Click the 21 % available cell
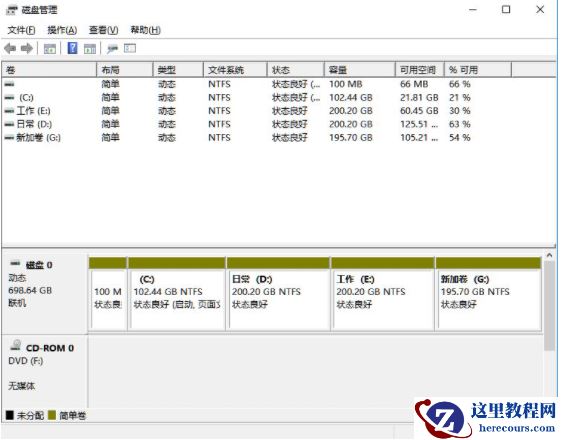Screen dimensions: 561x440 tap(460, 97)
